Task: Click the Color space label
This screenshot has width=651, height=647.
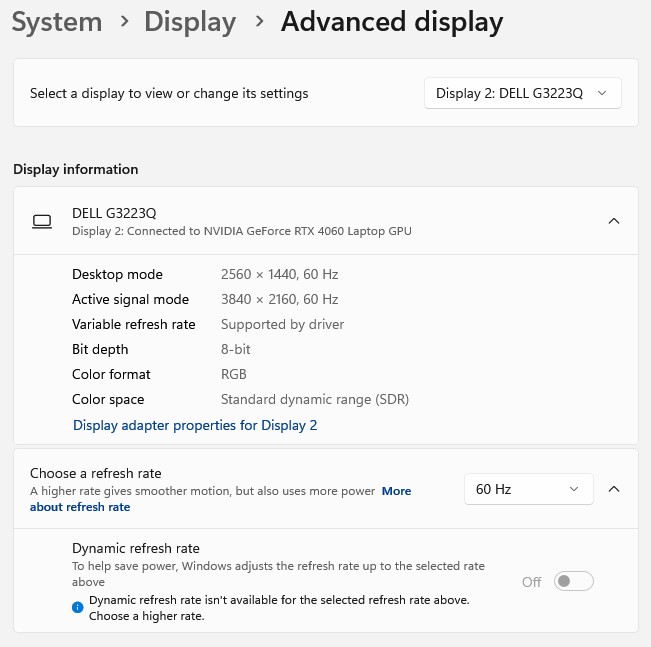Action: click(x=108, y=399)
